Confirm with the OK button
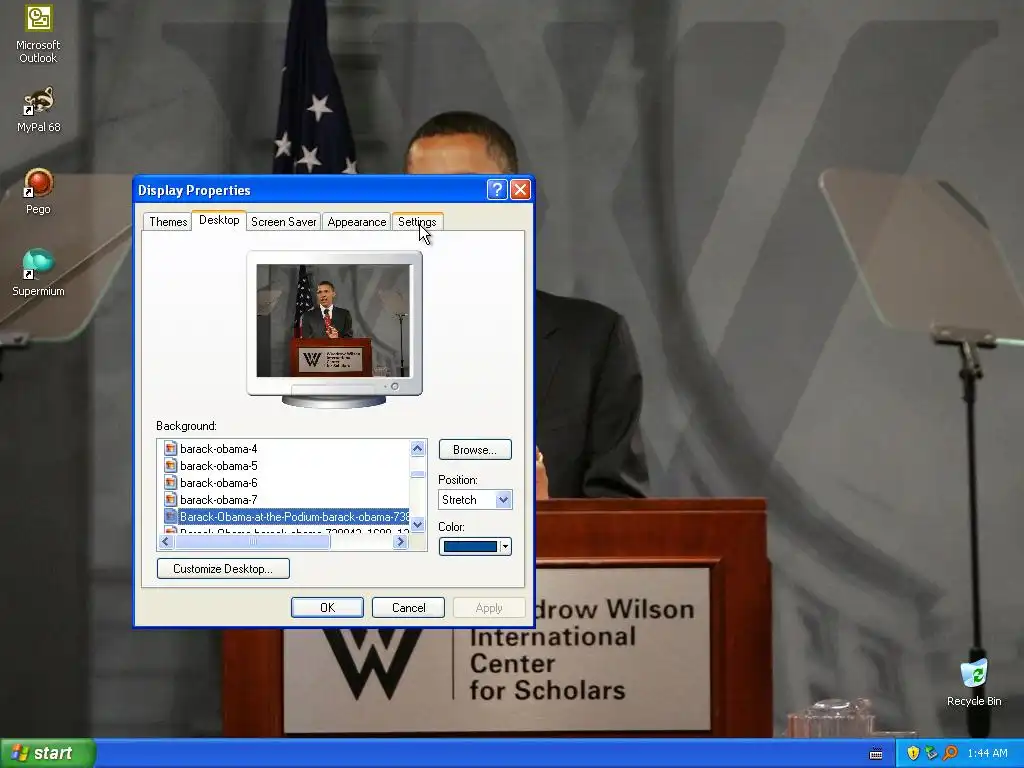This screenshot has height=768, width=1024. pyautogui.click(x=327, y=607)
